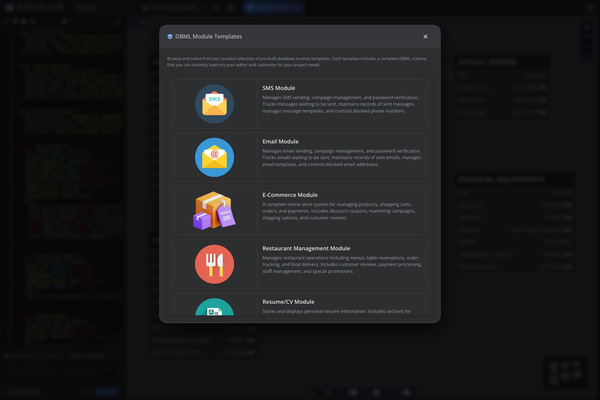Click the Restaurant fork and knife icon

pos(214,264)
